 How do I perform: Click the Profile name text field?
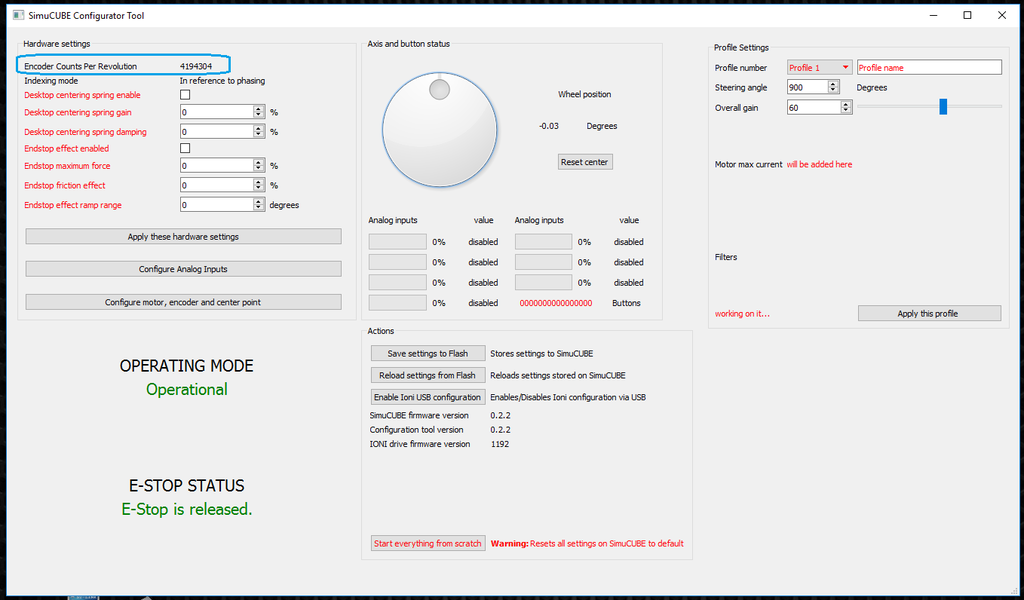929,67
